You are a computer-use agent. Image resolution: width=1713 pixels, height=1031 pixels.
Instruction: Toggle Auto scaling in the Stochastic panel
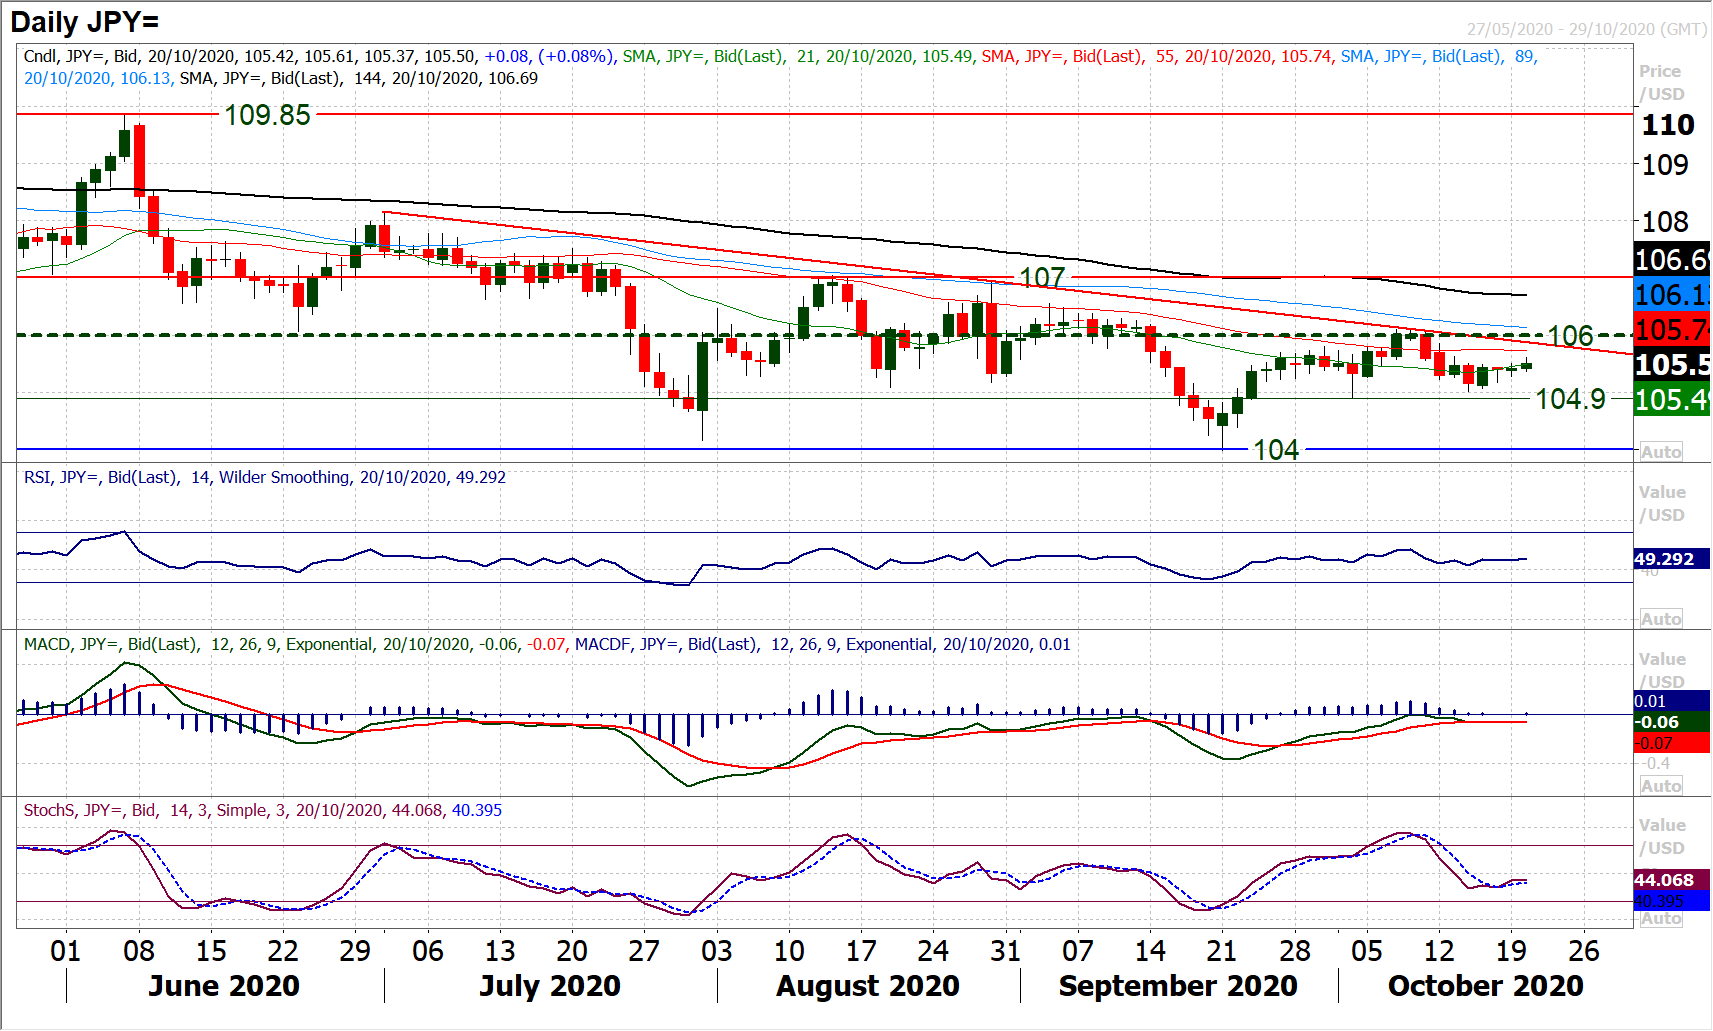pyautogui.click(x=1660, y=919)
